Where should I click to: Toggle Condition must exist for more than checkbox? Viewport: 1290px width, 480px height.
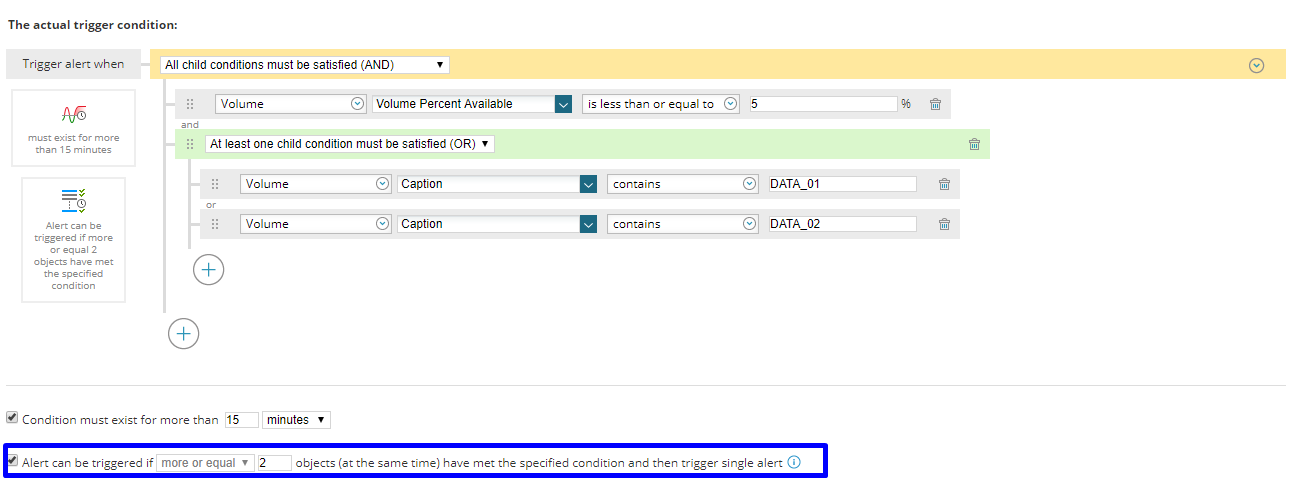pyautogui.click(x=12, y=418)
